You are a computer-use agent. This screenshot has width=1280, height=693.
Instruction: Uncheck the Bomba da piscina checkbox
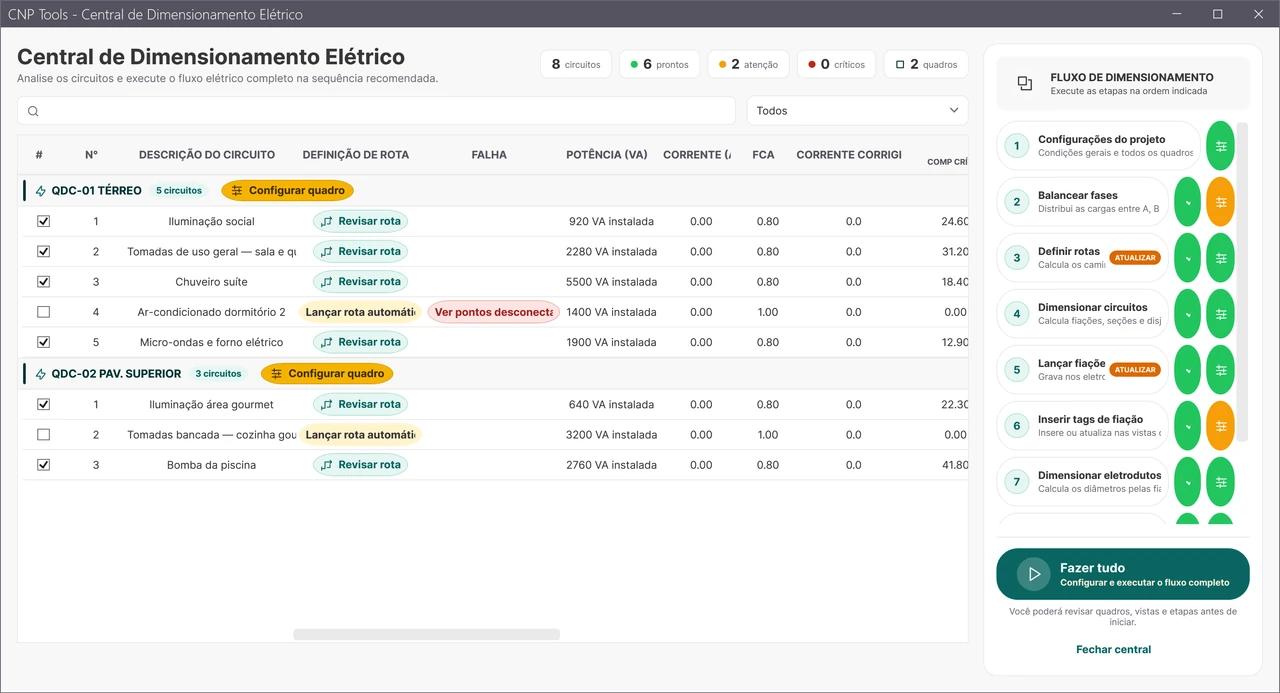(43, 465)
